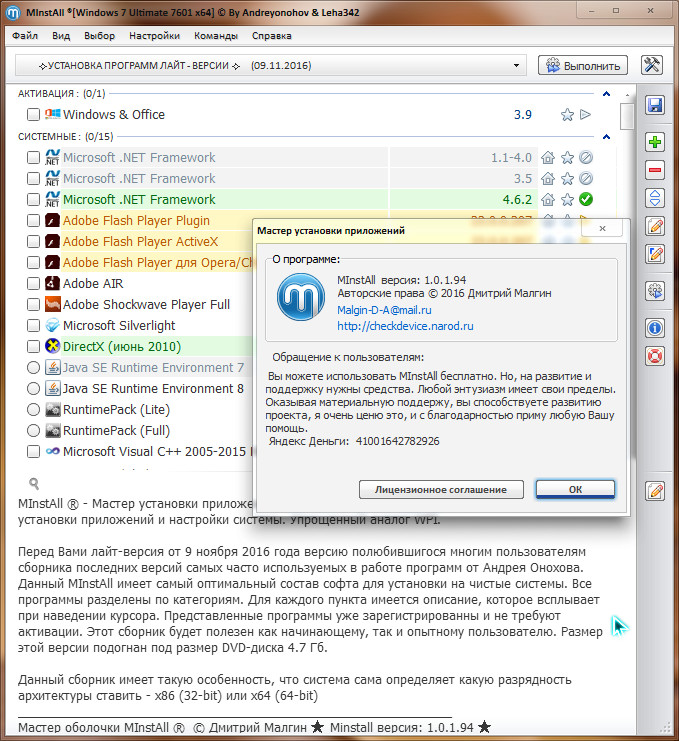This screenshot has height=741, width=679.
Task: Click home icon in .NET Framework 3.5 row
Action: (x=548, y=179)
